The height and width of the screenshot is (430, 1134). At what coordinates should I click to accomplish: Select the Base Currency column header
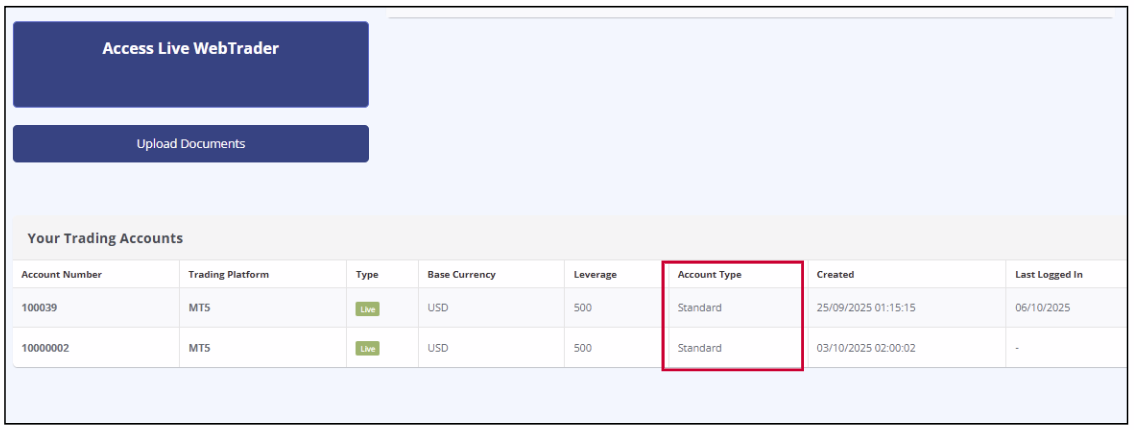tap(461, 274)
